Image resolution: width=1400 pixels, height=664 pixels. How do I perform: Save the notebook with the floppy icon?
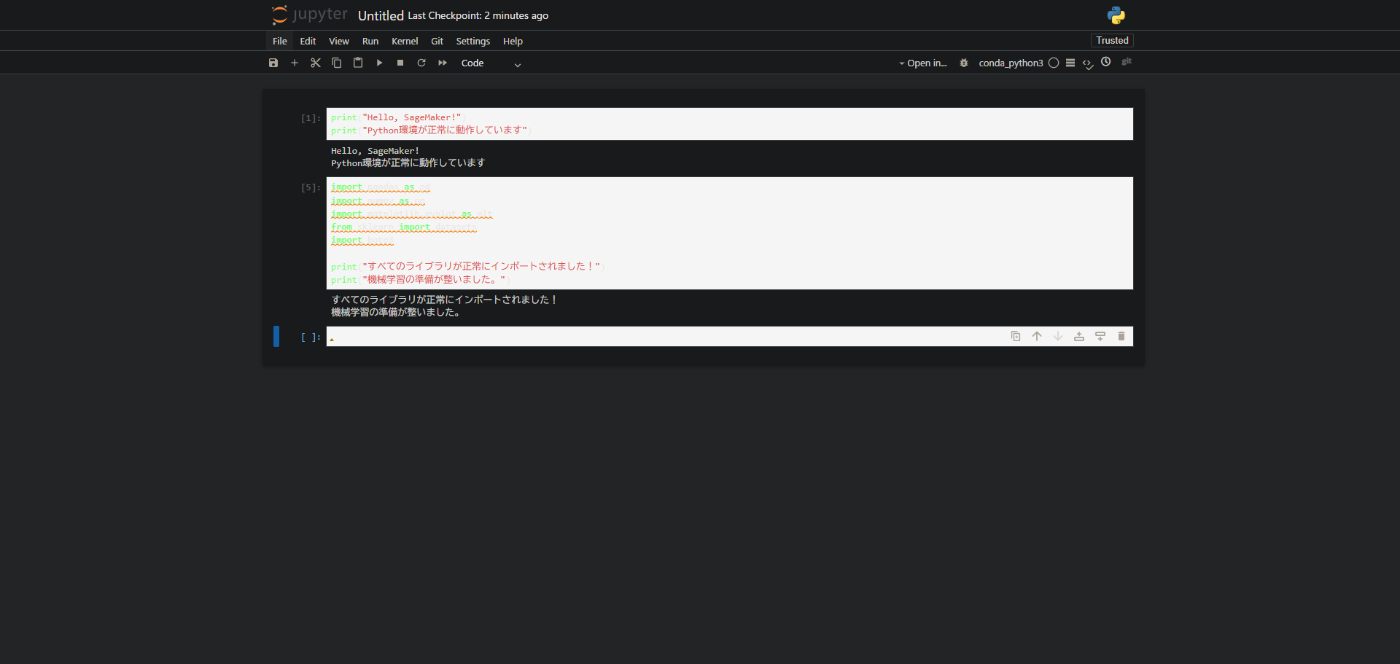point(273,63)
